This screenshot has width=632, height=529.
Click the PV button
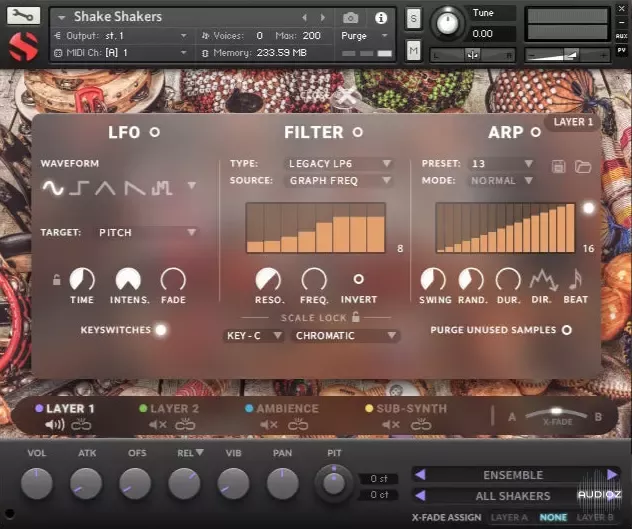pyautogui.click(x=622, y=50)
